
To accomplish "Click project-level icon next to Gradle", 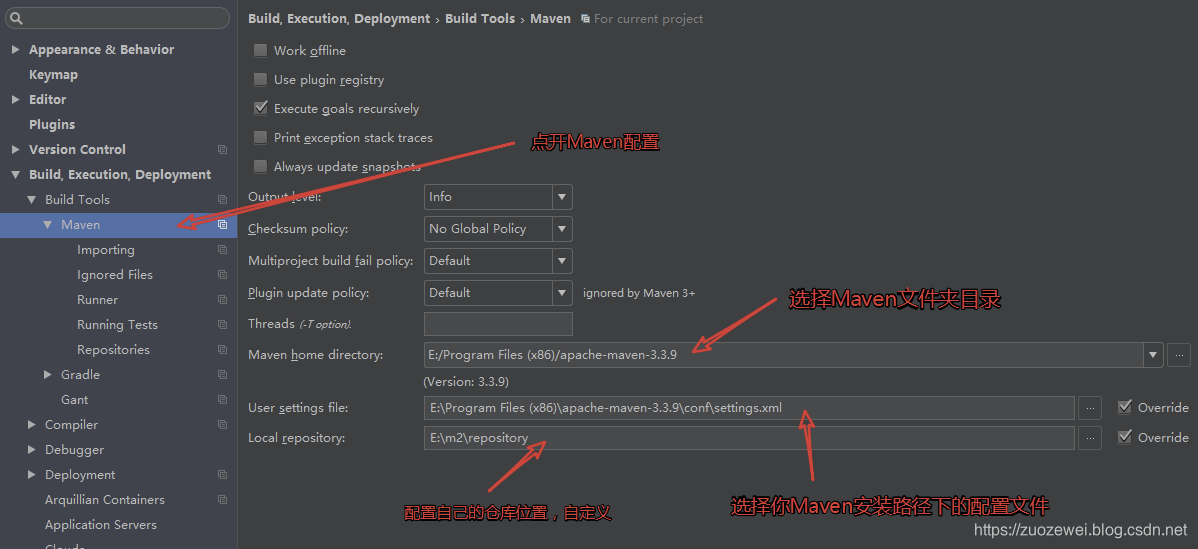I will 222,375.
